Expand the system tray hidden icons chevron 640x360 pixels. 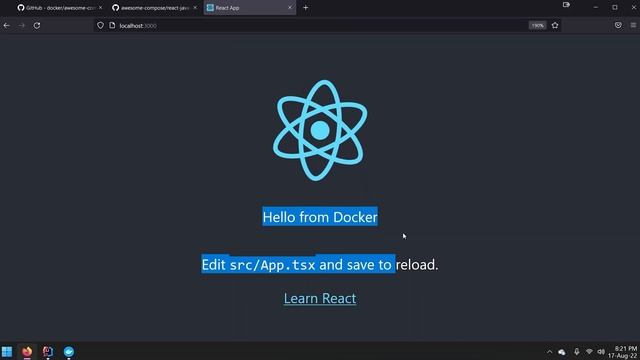549,352
